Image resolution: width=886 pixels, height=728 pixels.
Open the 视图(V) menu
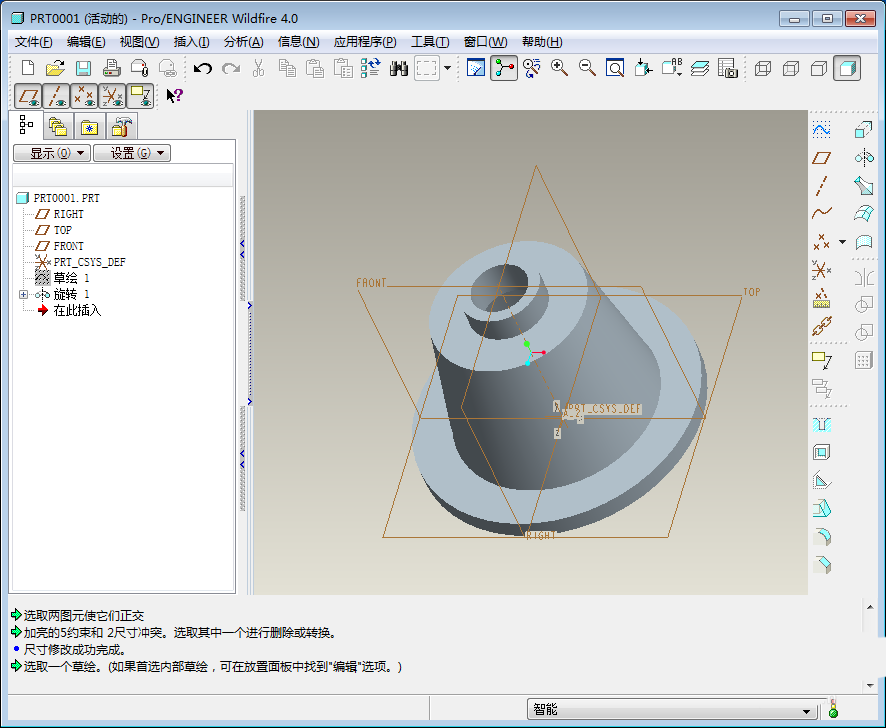click(139, 42)
